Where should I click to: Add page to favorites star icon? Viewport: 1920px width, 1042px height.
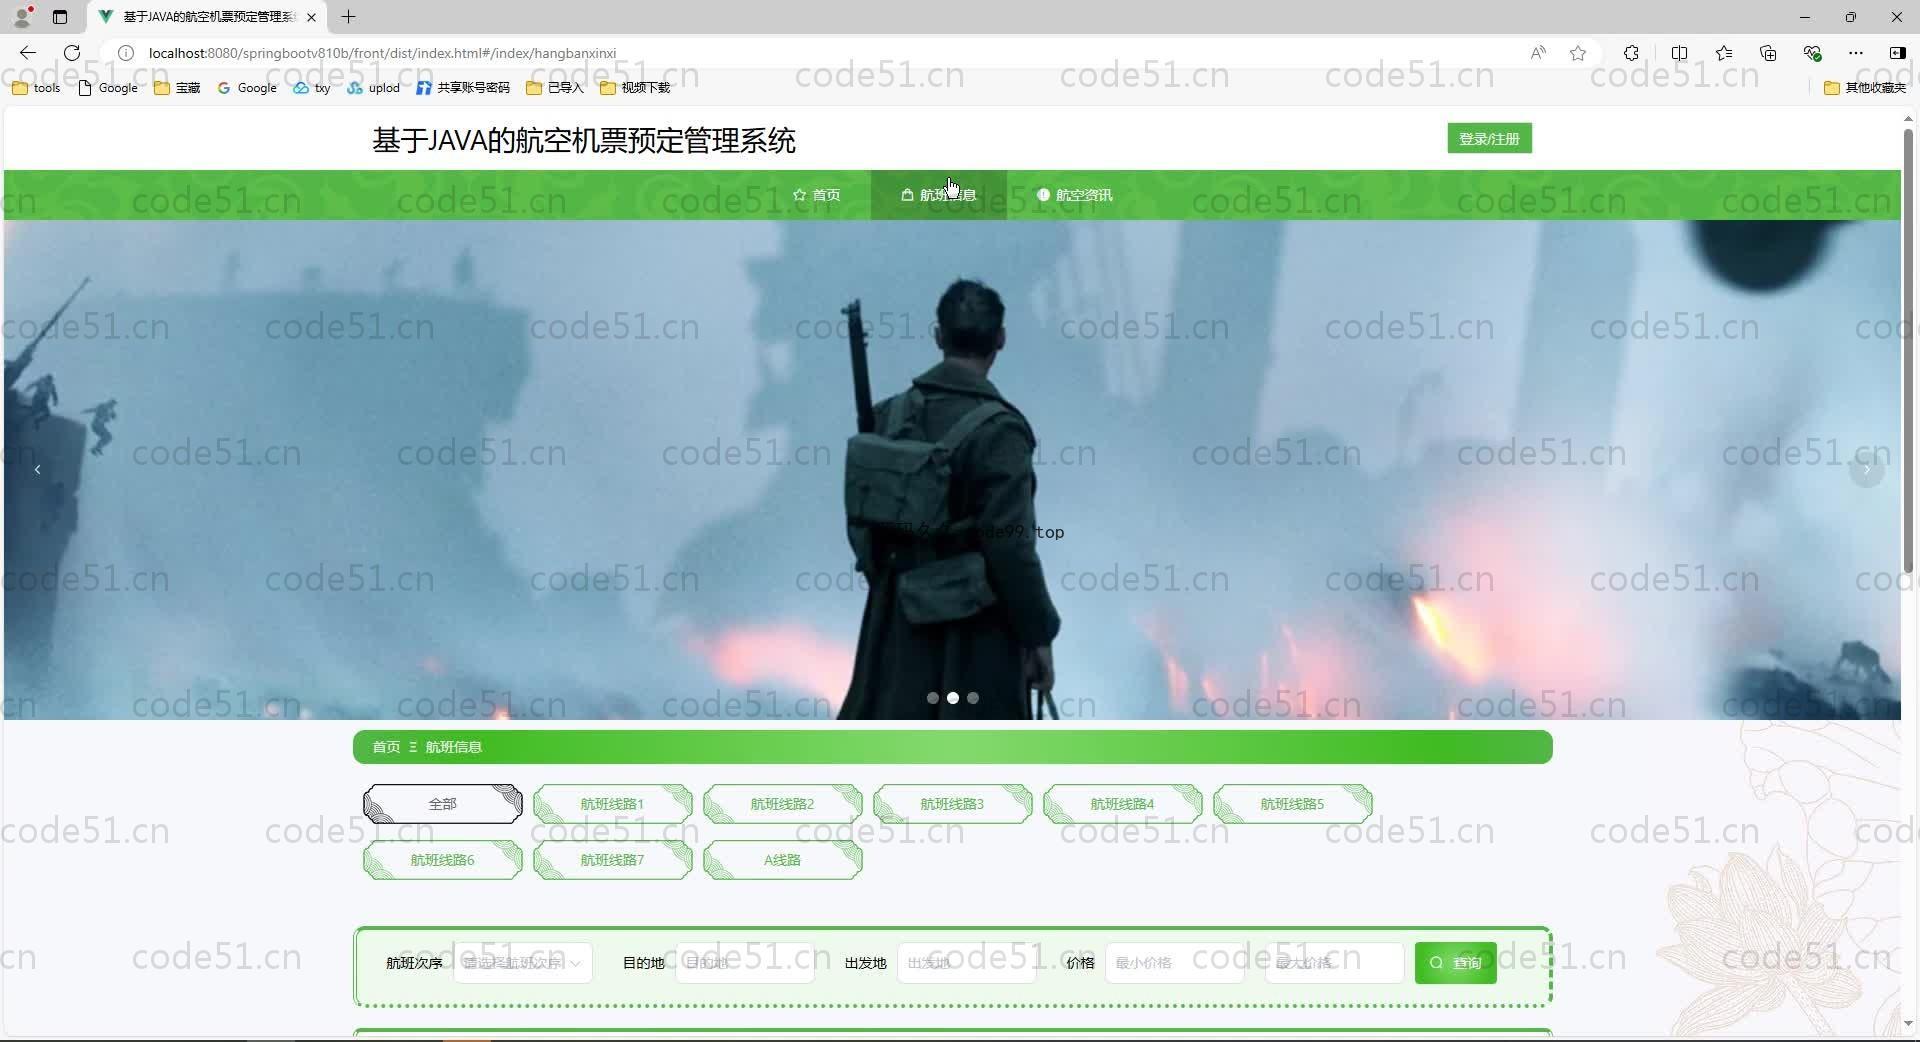[1578, 53]
